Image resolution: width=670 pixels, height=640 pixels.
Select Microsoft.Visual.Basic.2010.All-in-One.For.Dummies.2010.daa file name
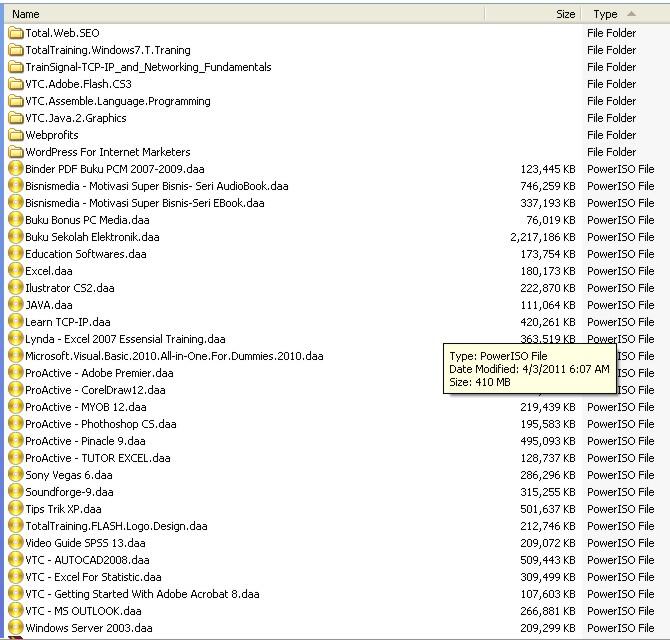(x=174, y=356)
